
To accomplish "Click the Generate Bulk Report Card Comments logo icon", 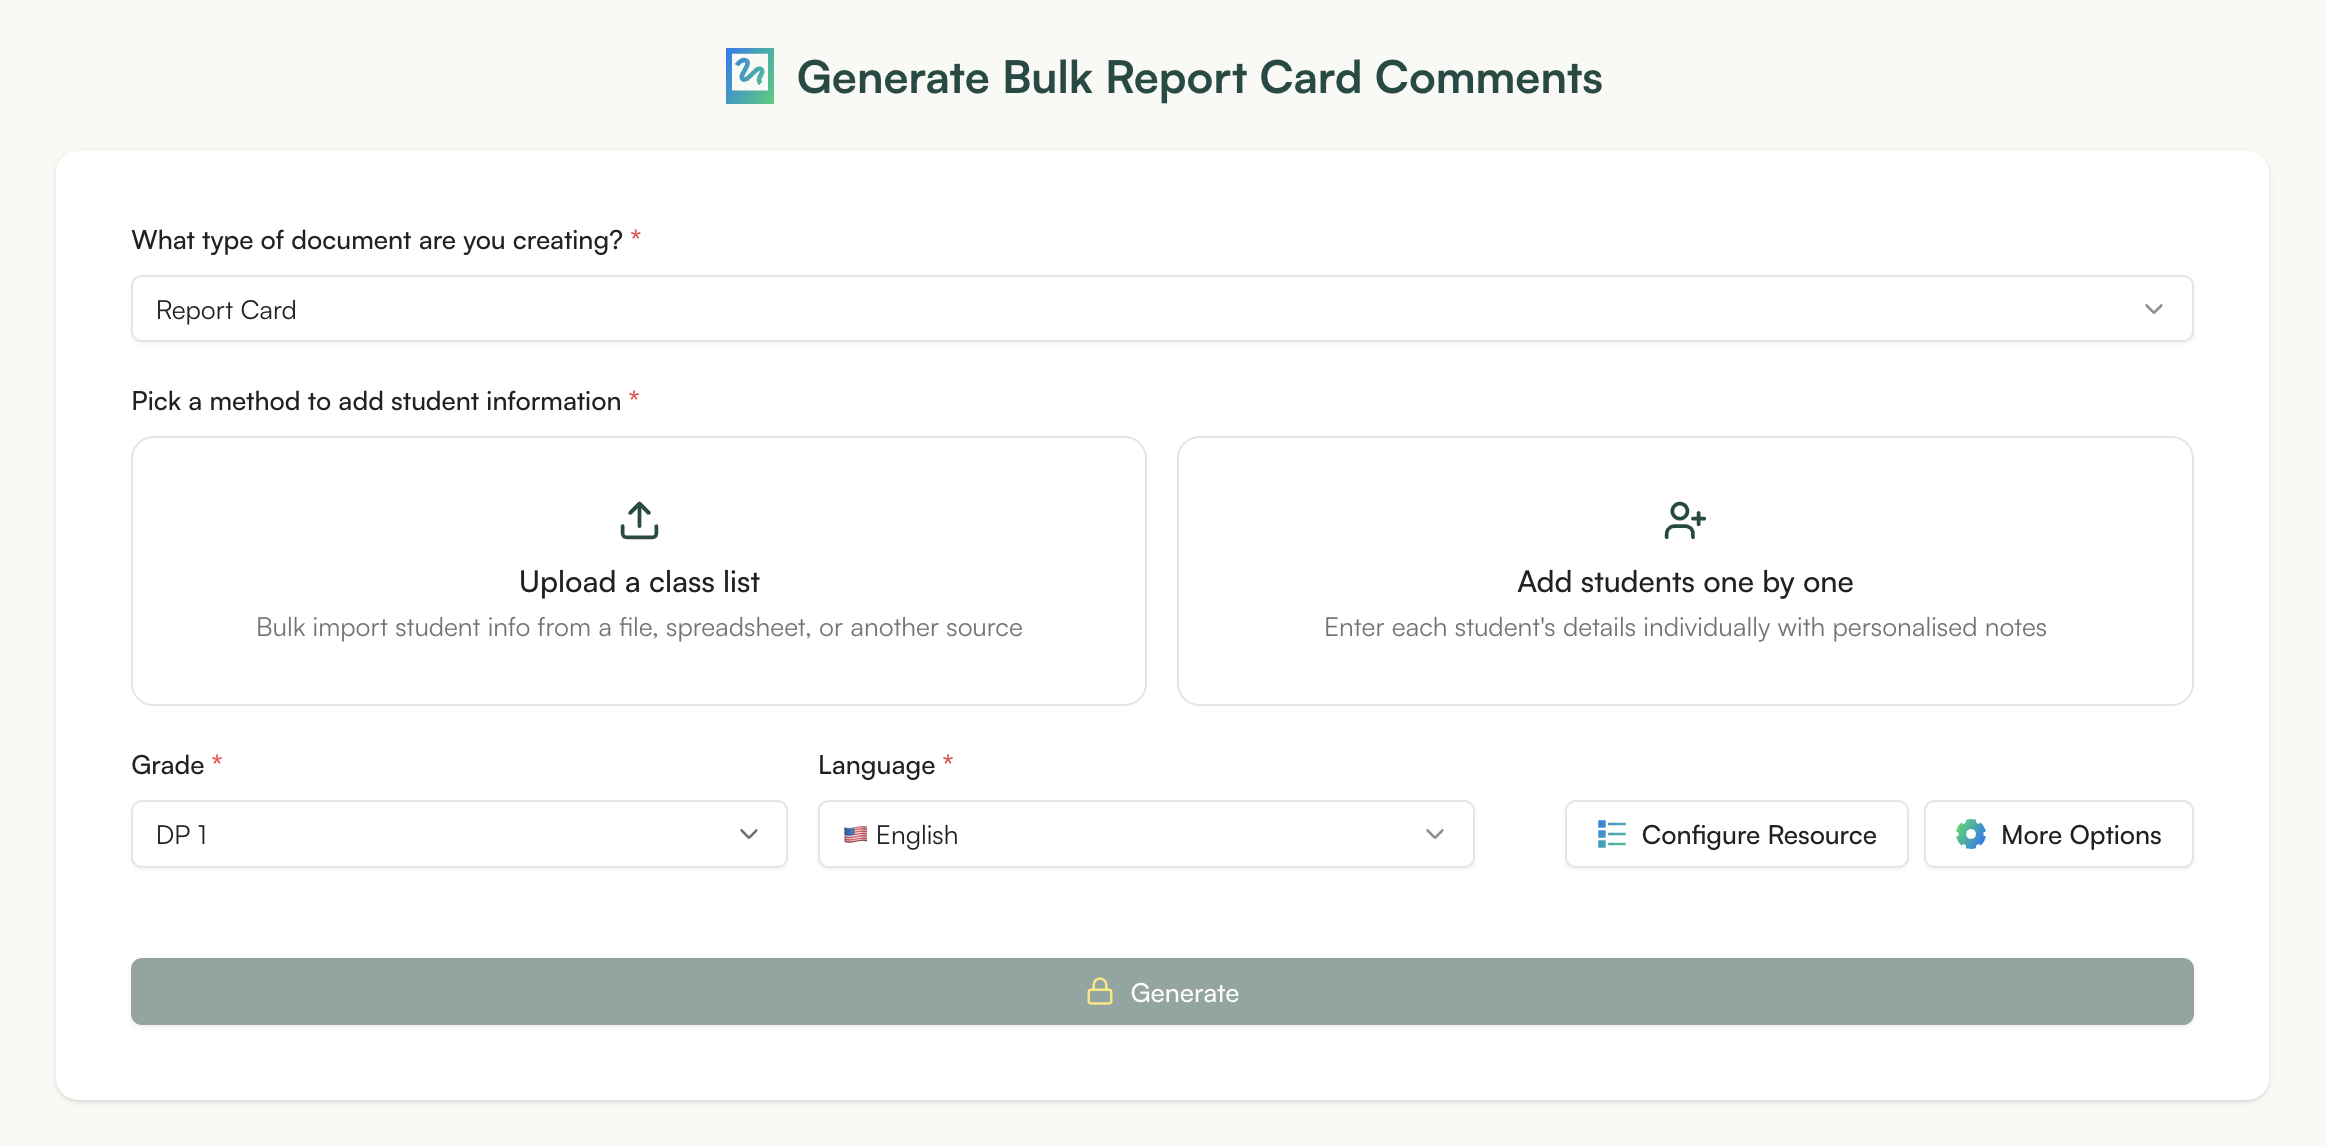I will pyautogui.click(x=748, y=76).
